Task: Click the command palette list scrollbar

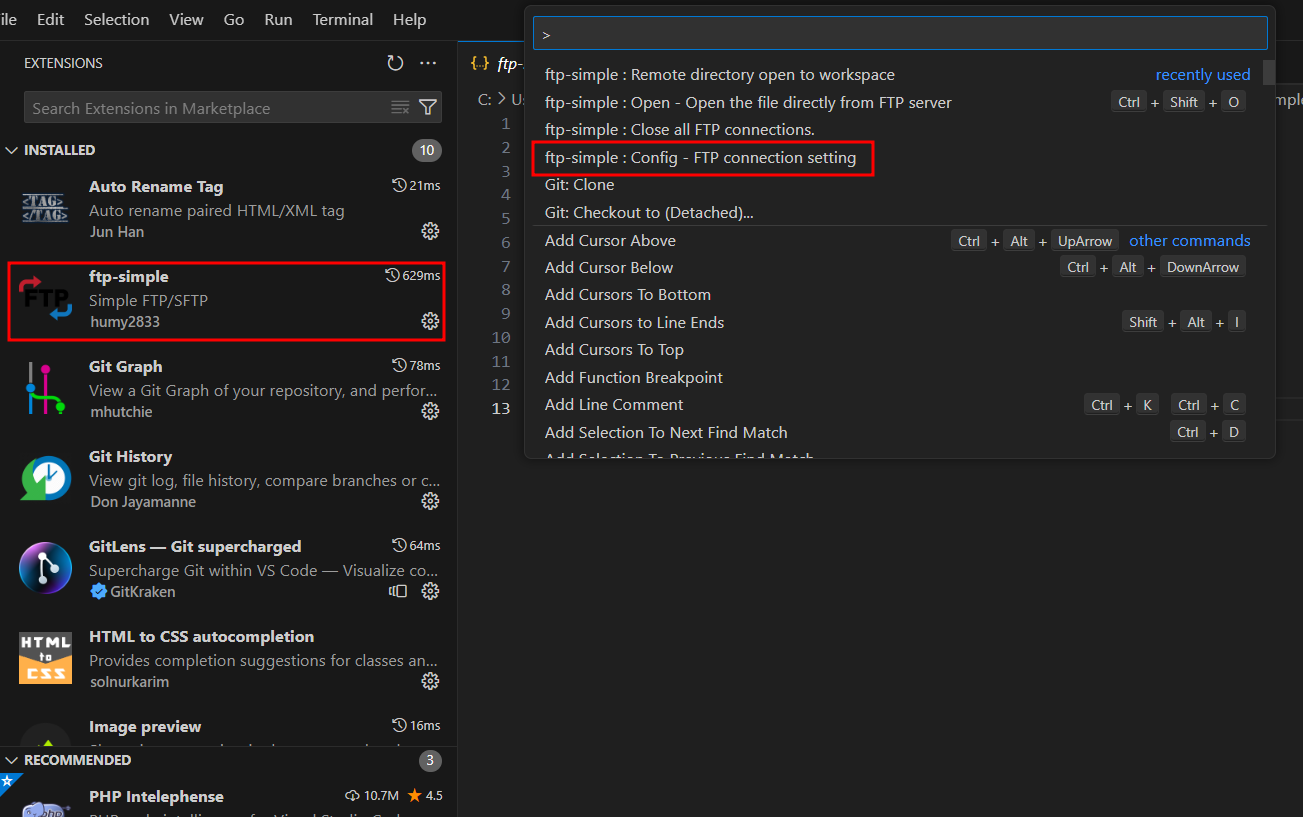Action: [x=1269, y=73]
